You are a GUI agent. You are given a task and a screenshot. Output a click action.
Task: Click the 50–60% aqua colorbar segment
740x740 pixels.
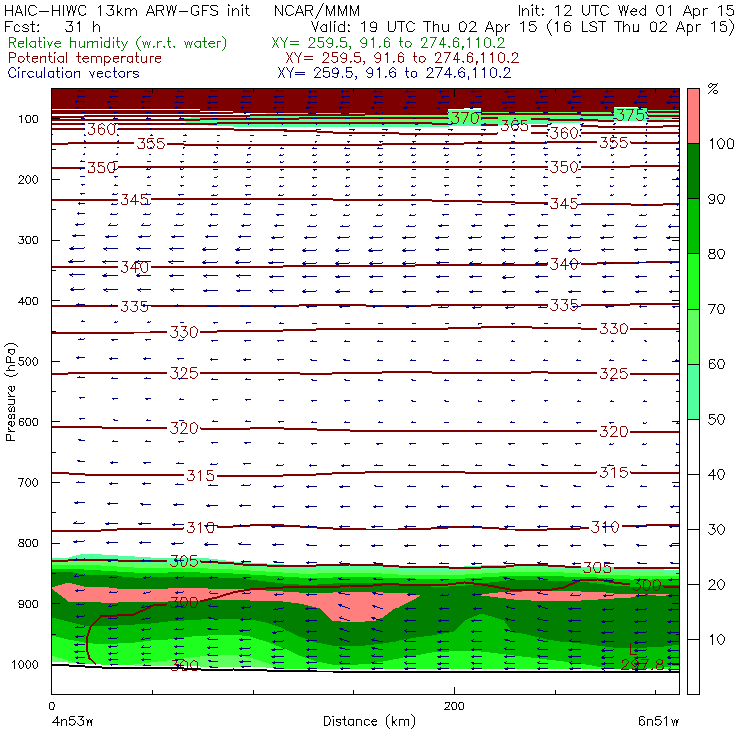pyautogui.click(x=693, y=392)
